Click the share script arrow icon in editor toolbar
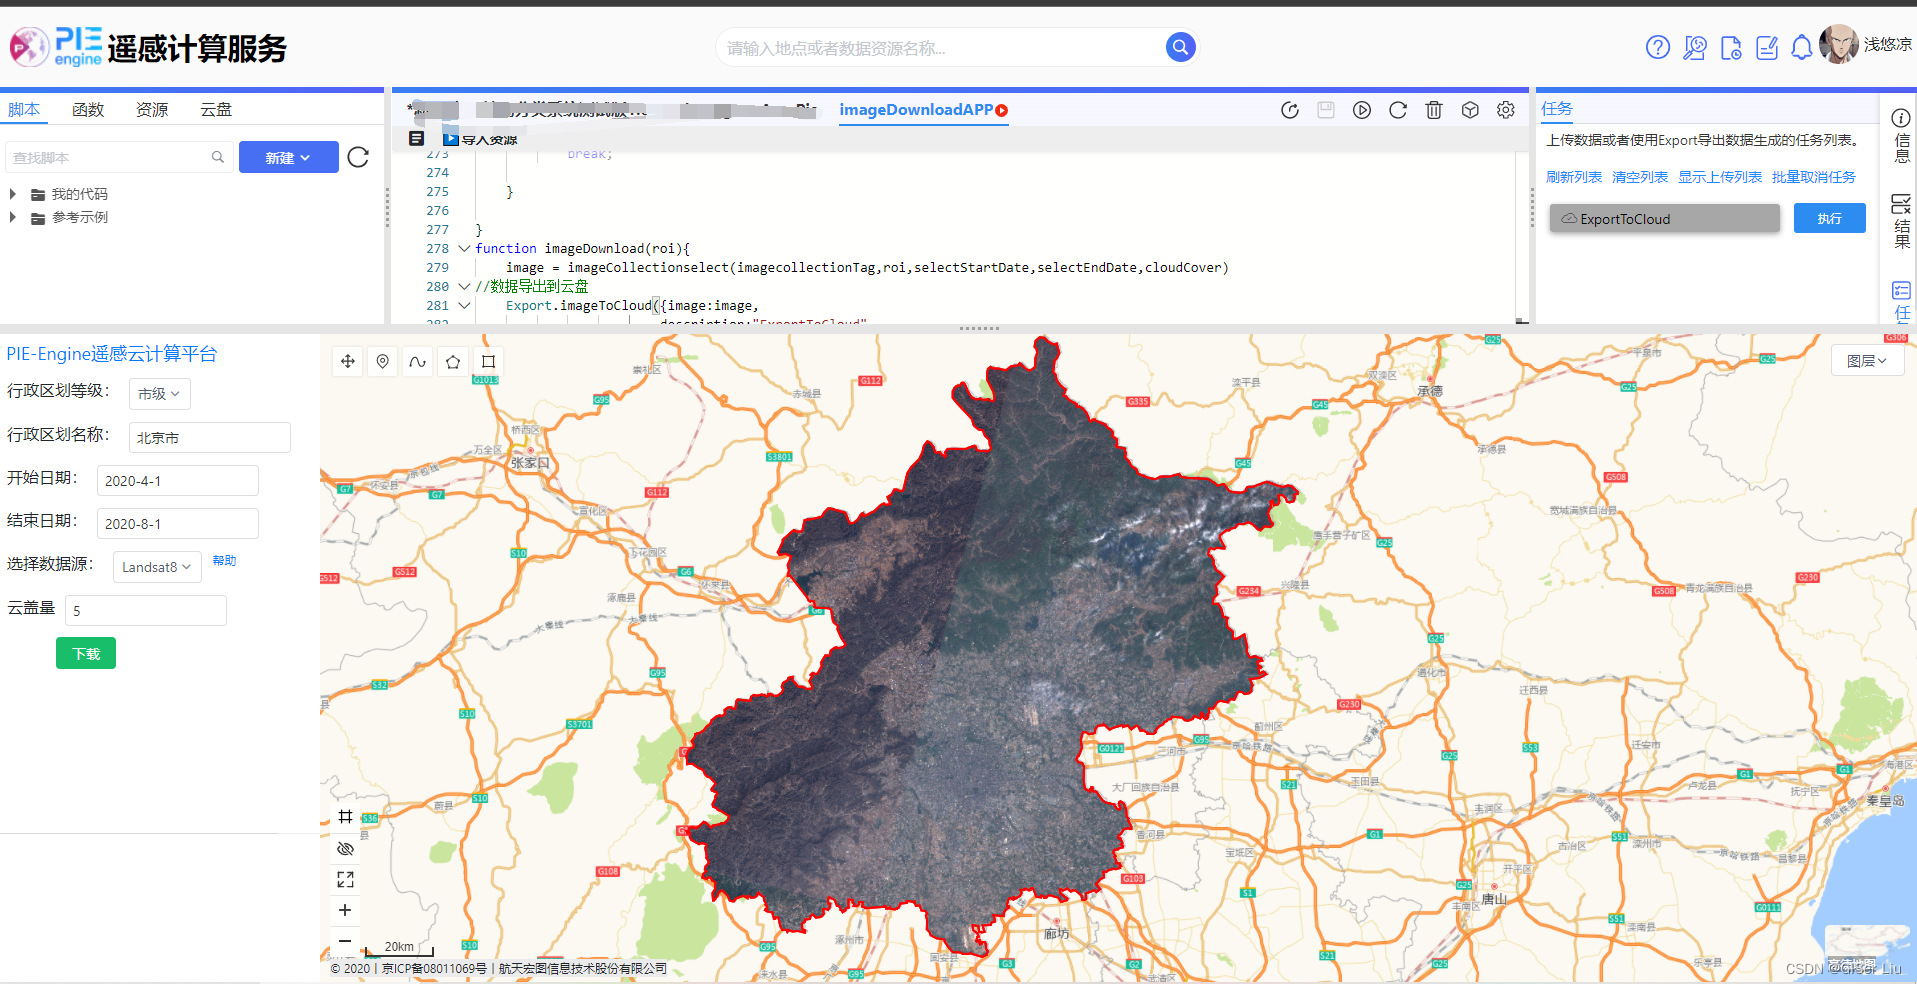This screenshot has width=1917, height=984. (x=1290, y=110)
